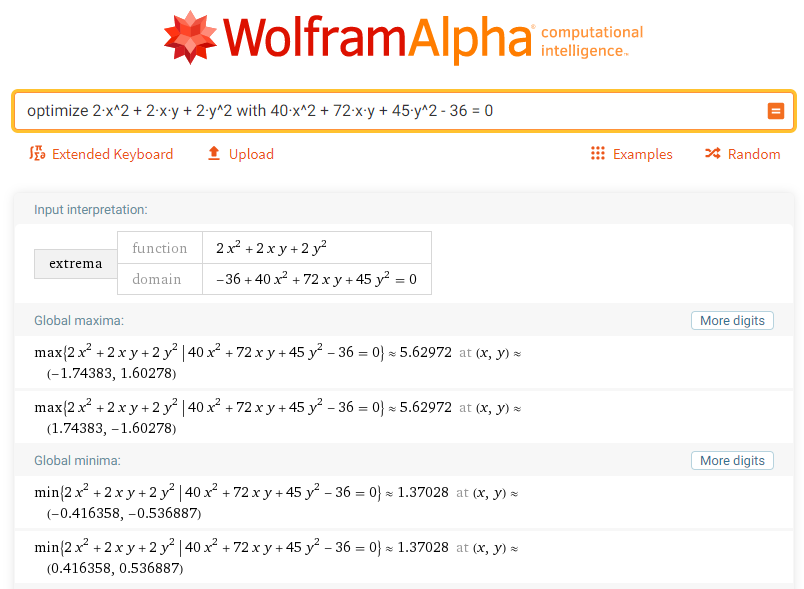Screen dimensions: 804x589
Task: Click the minimum point (−0.416358, −0.536887)
Action: [124, 513]
